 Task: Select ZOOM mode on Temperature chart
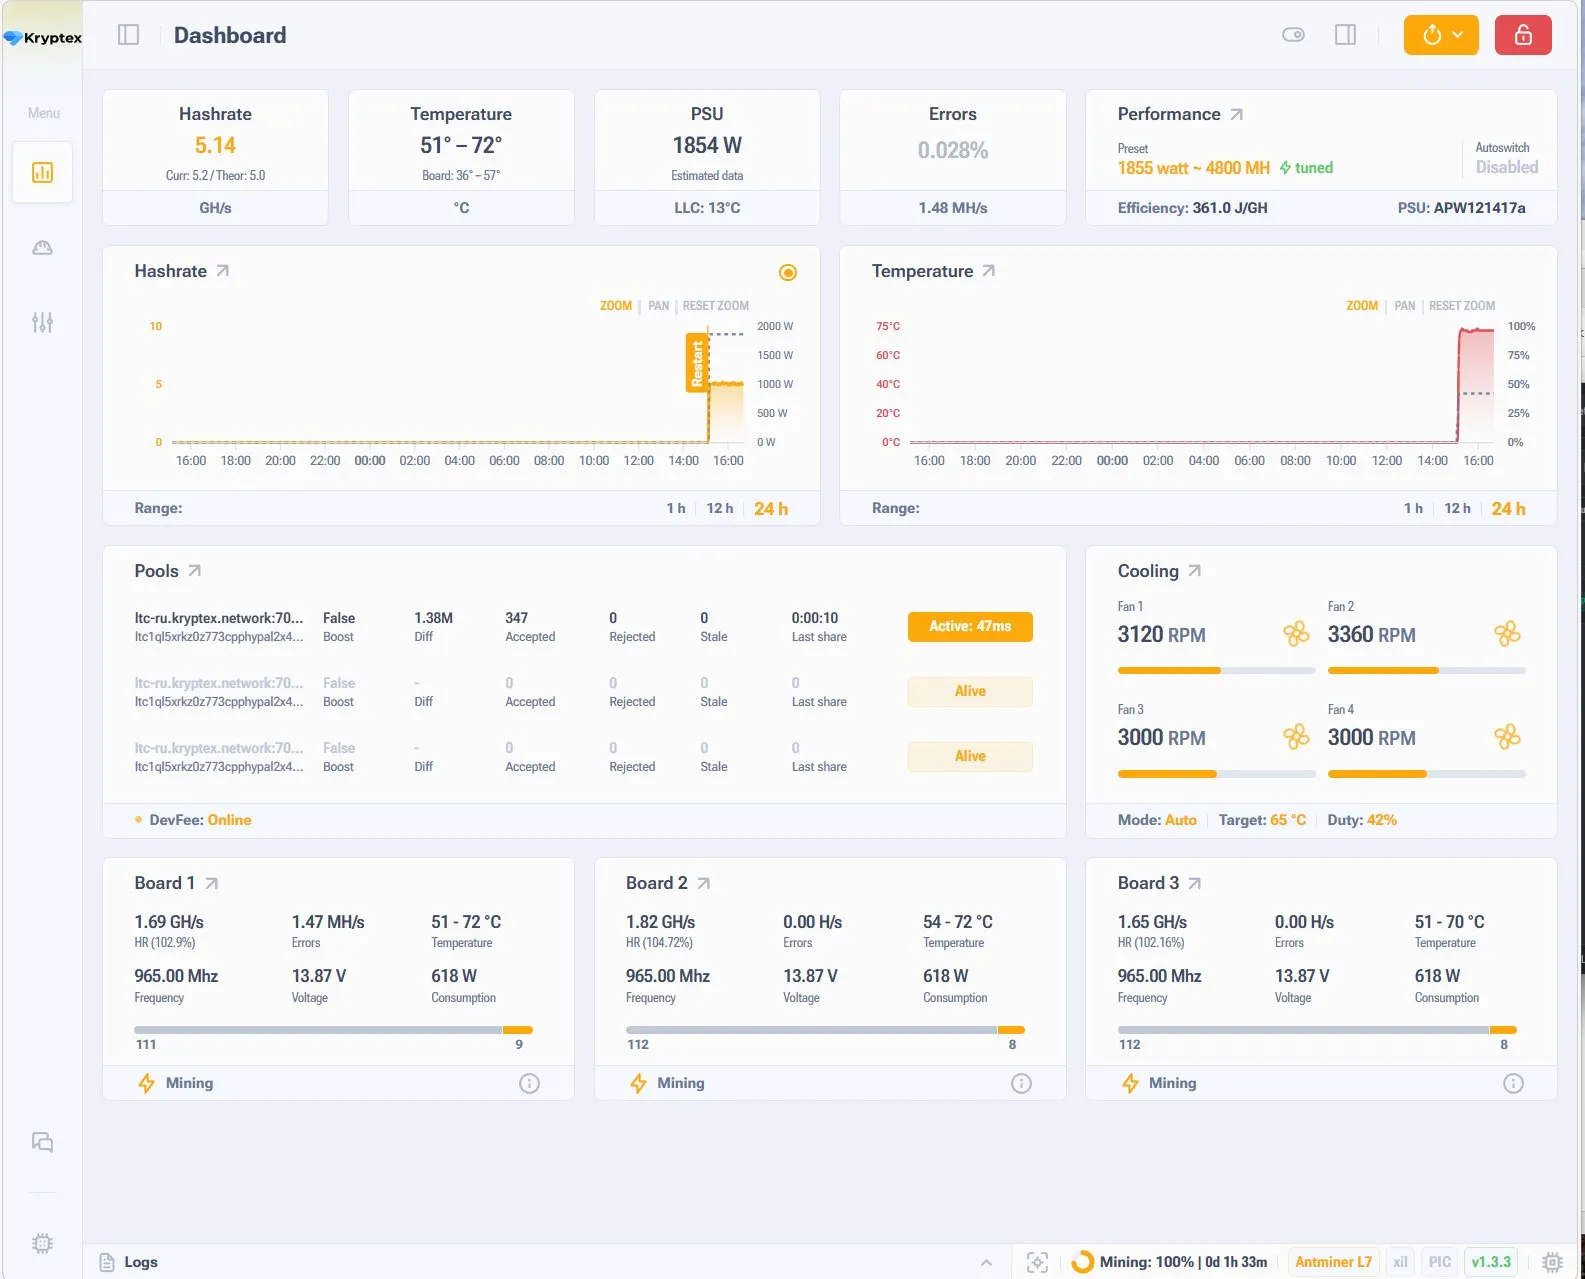pyautogui.click(x=1362, y=306)
